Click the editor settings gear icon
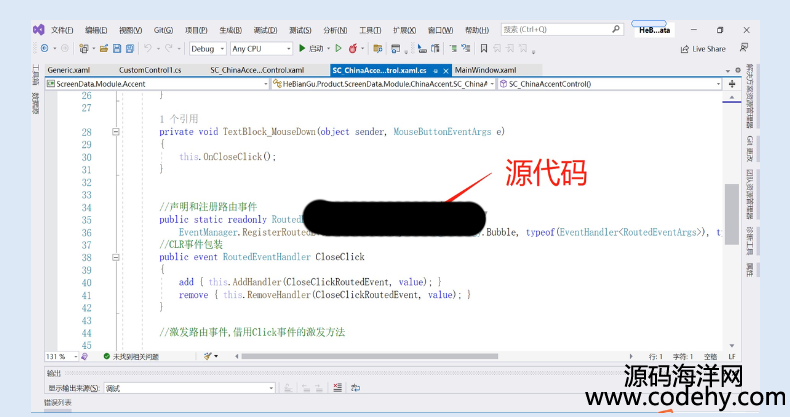 point(738,71)
